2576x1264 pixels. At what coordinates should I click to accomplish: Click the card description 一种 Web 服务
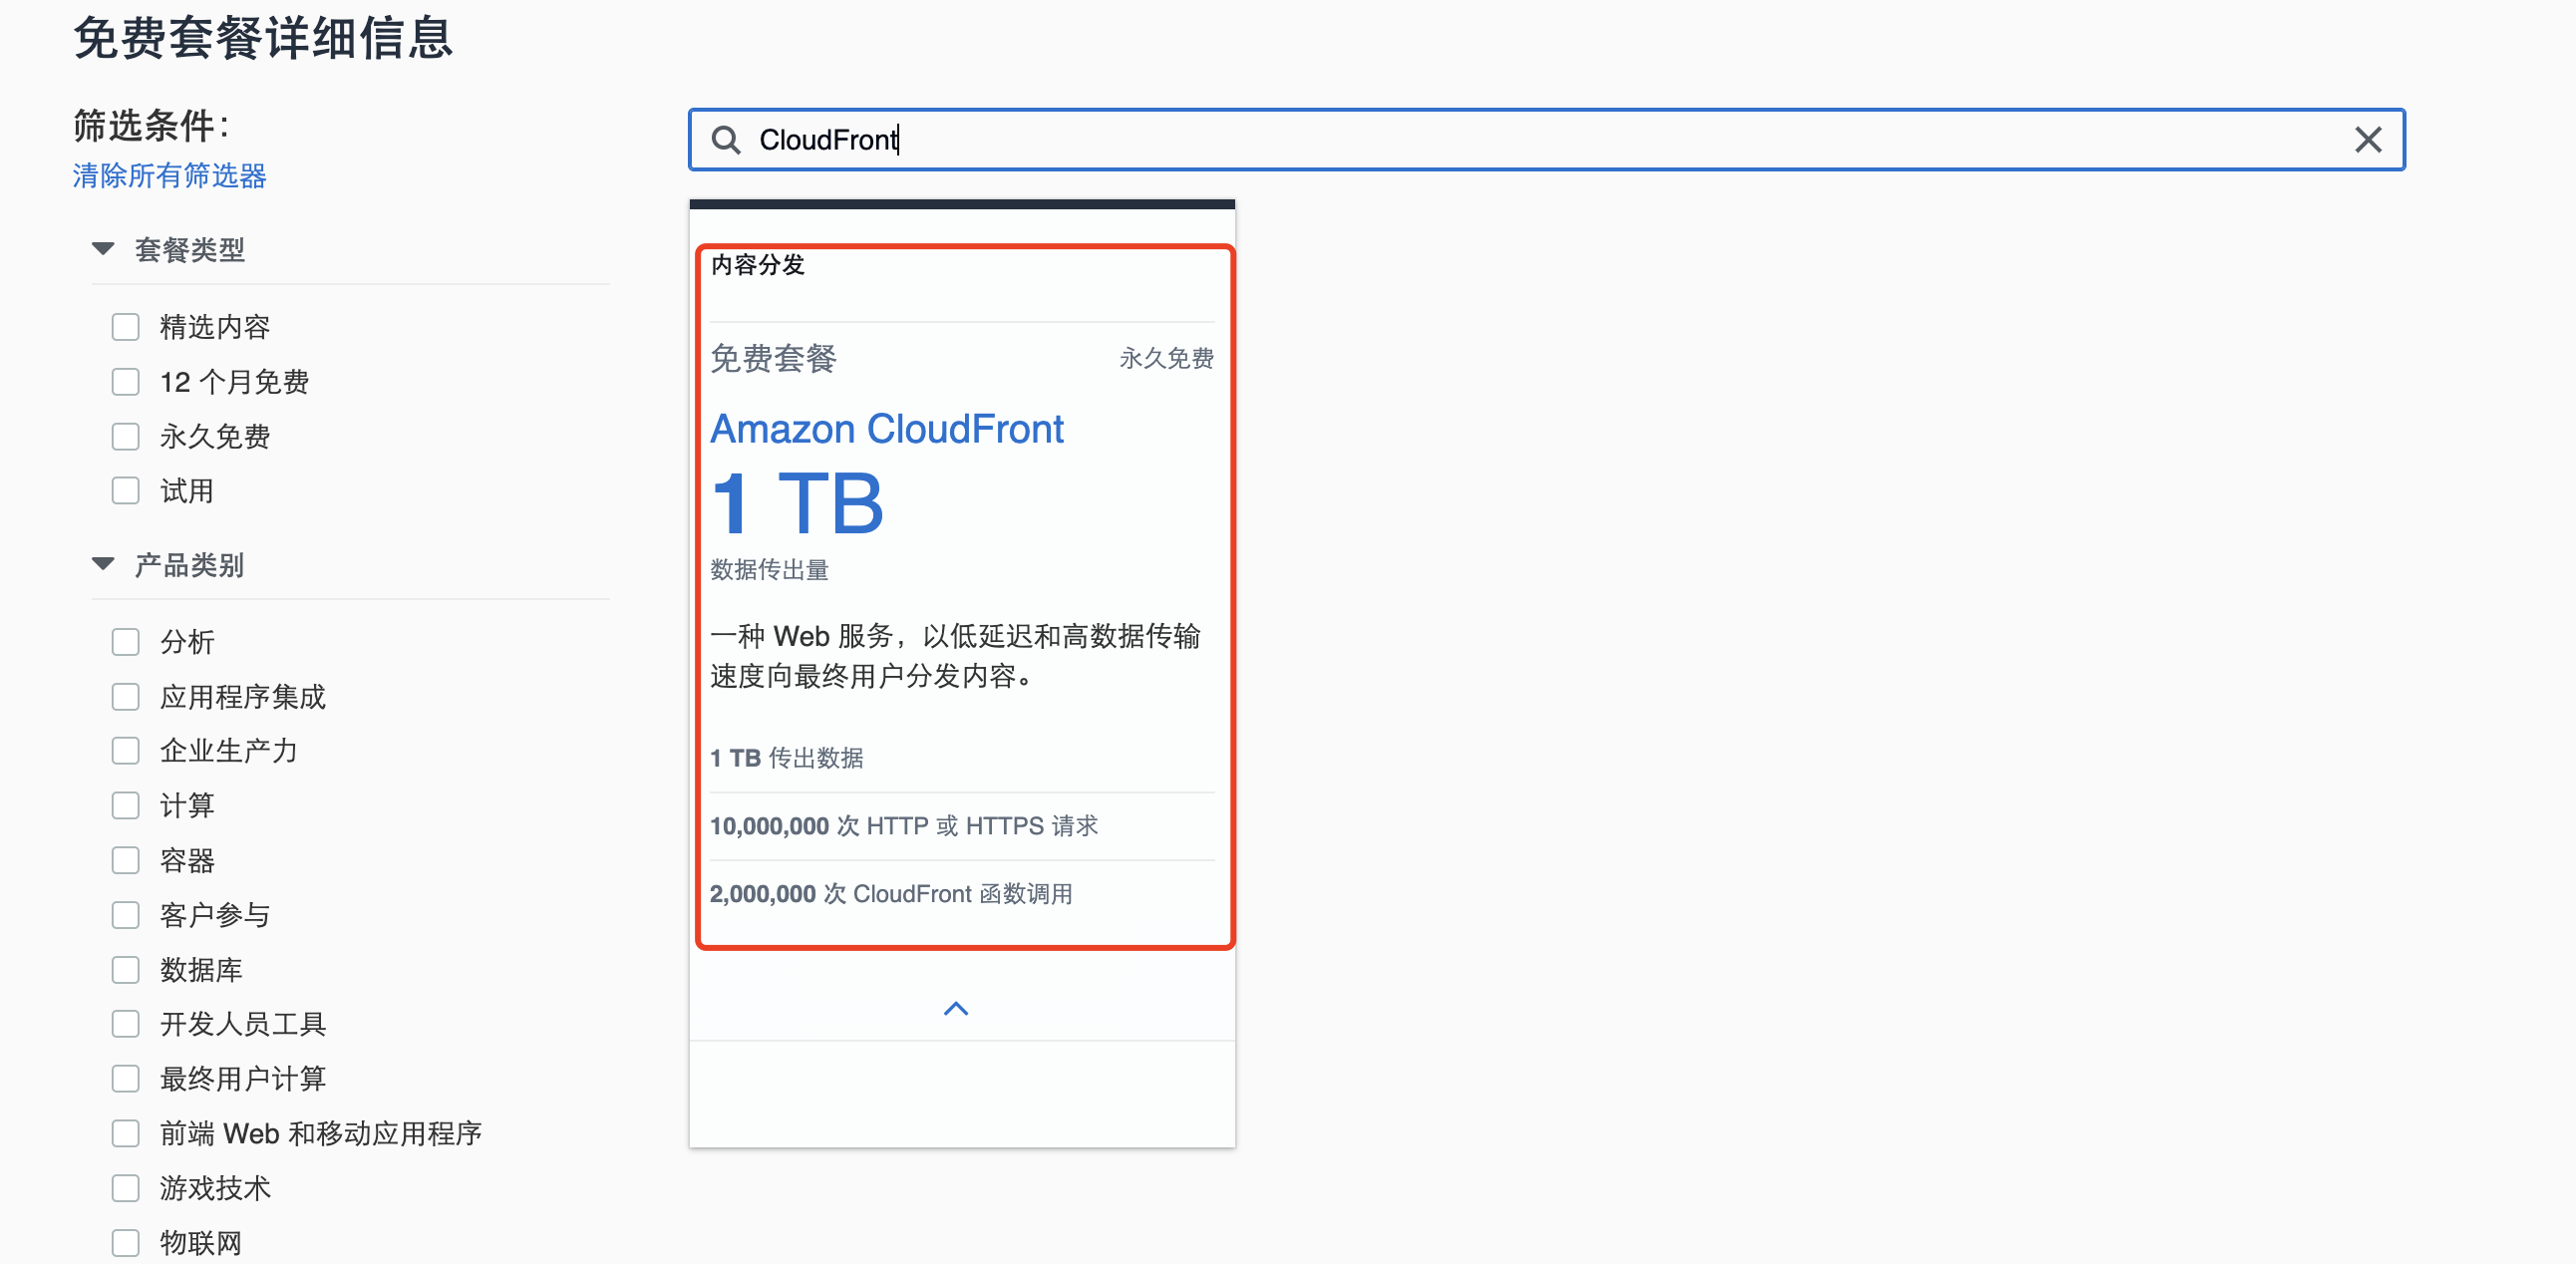[x=956, y=656]
